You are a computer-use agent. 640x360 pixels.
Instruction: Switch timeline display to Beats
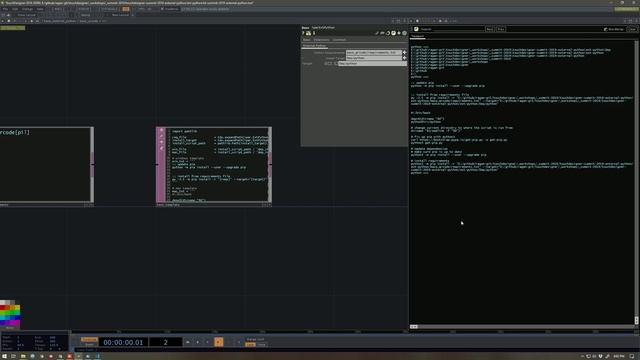(x=89, y=344)
